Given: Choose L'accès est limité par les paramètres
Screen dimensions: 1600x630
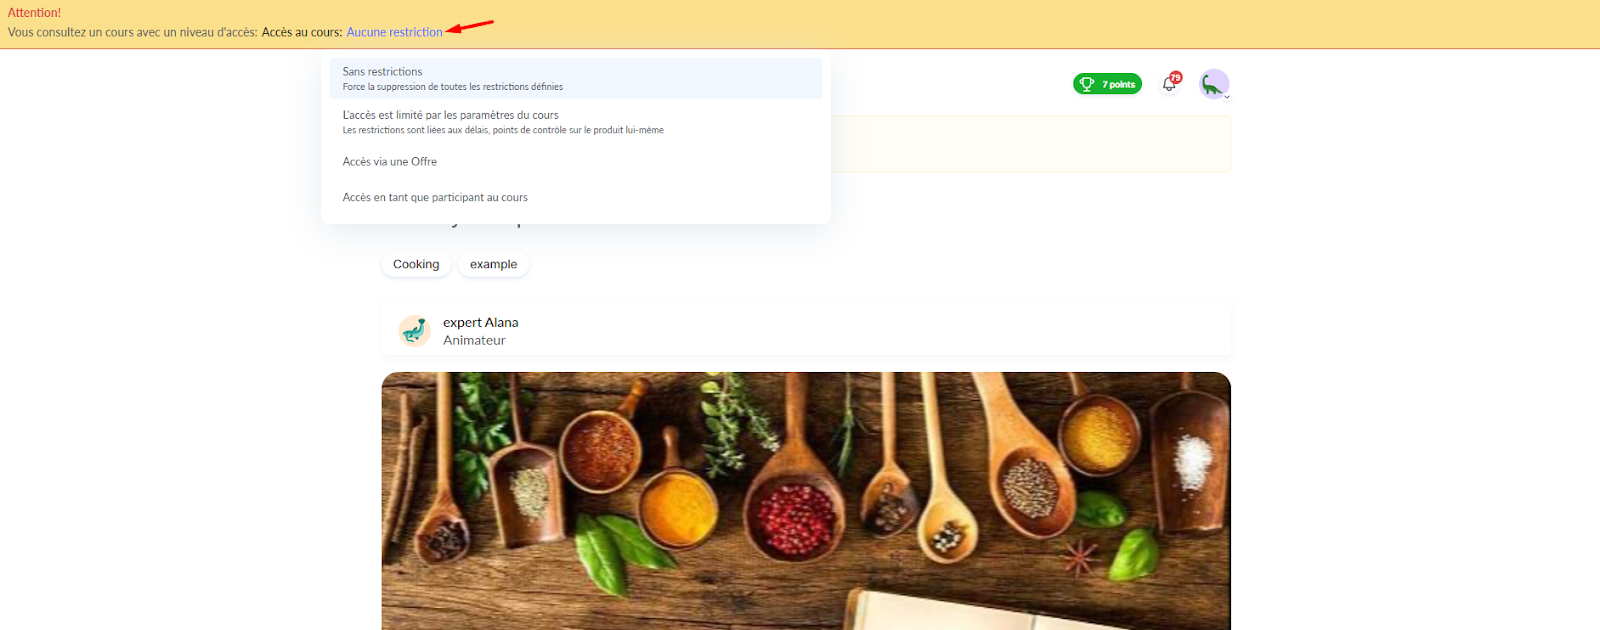Looking at the screenshot, I should [576, 122].
